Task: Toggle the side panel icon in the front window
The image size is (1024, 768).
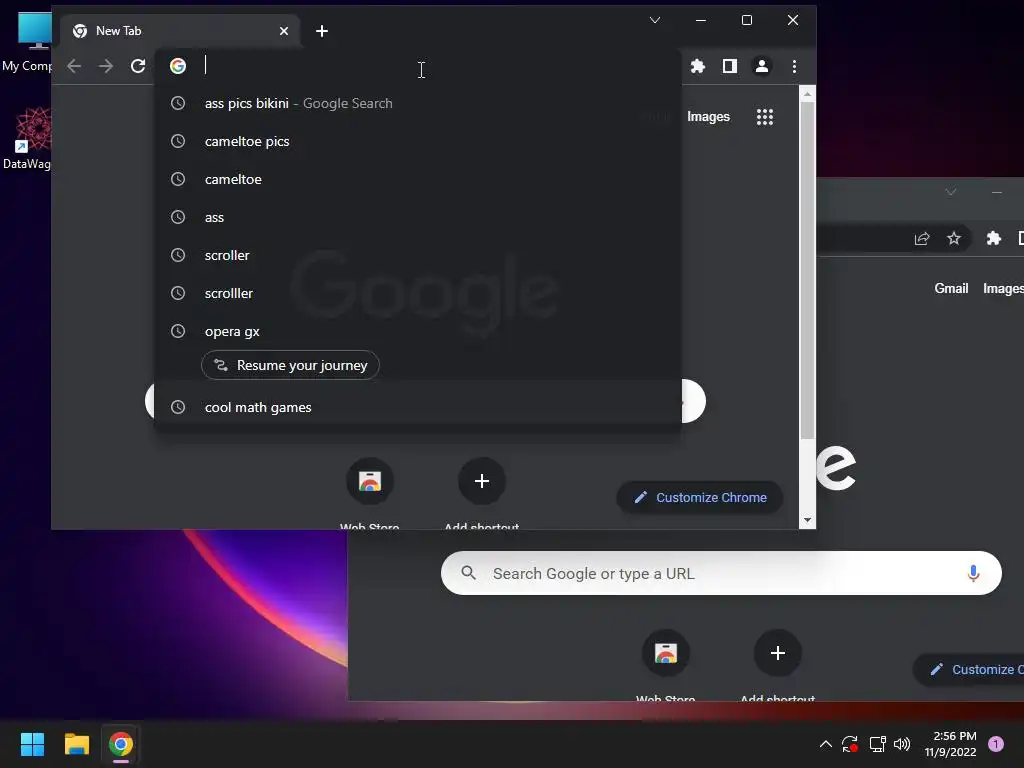Action: tap(729, 66)
